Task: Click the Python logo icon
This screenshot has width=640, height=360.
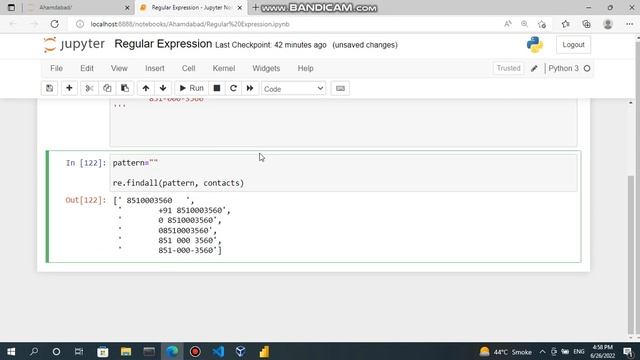Action: point(535,44)
